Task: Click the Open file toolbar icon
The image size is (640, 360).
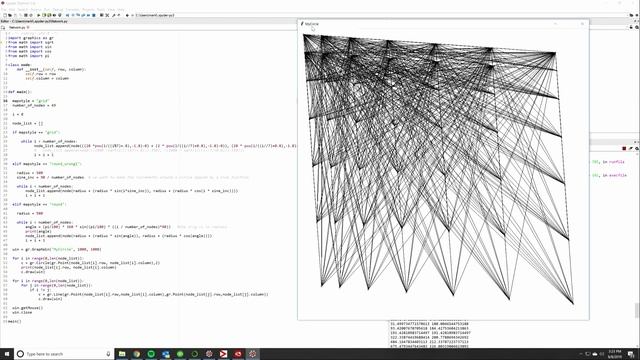Action: tap(10, 15)
